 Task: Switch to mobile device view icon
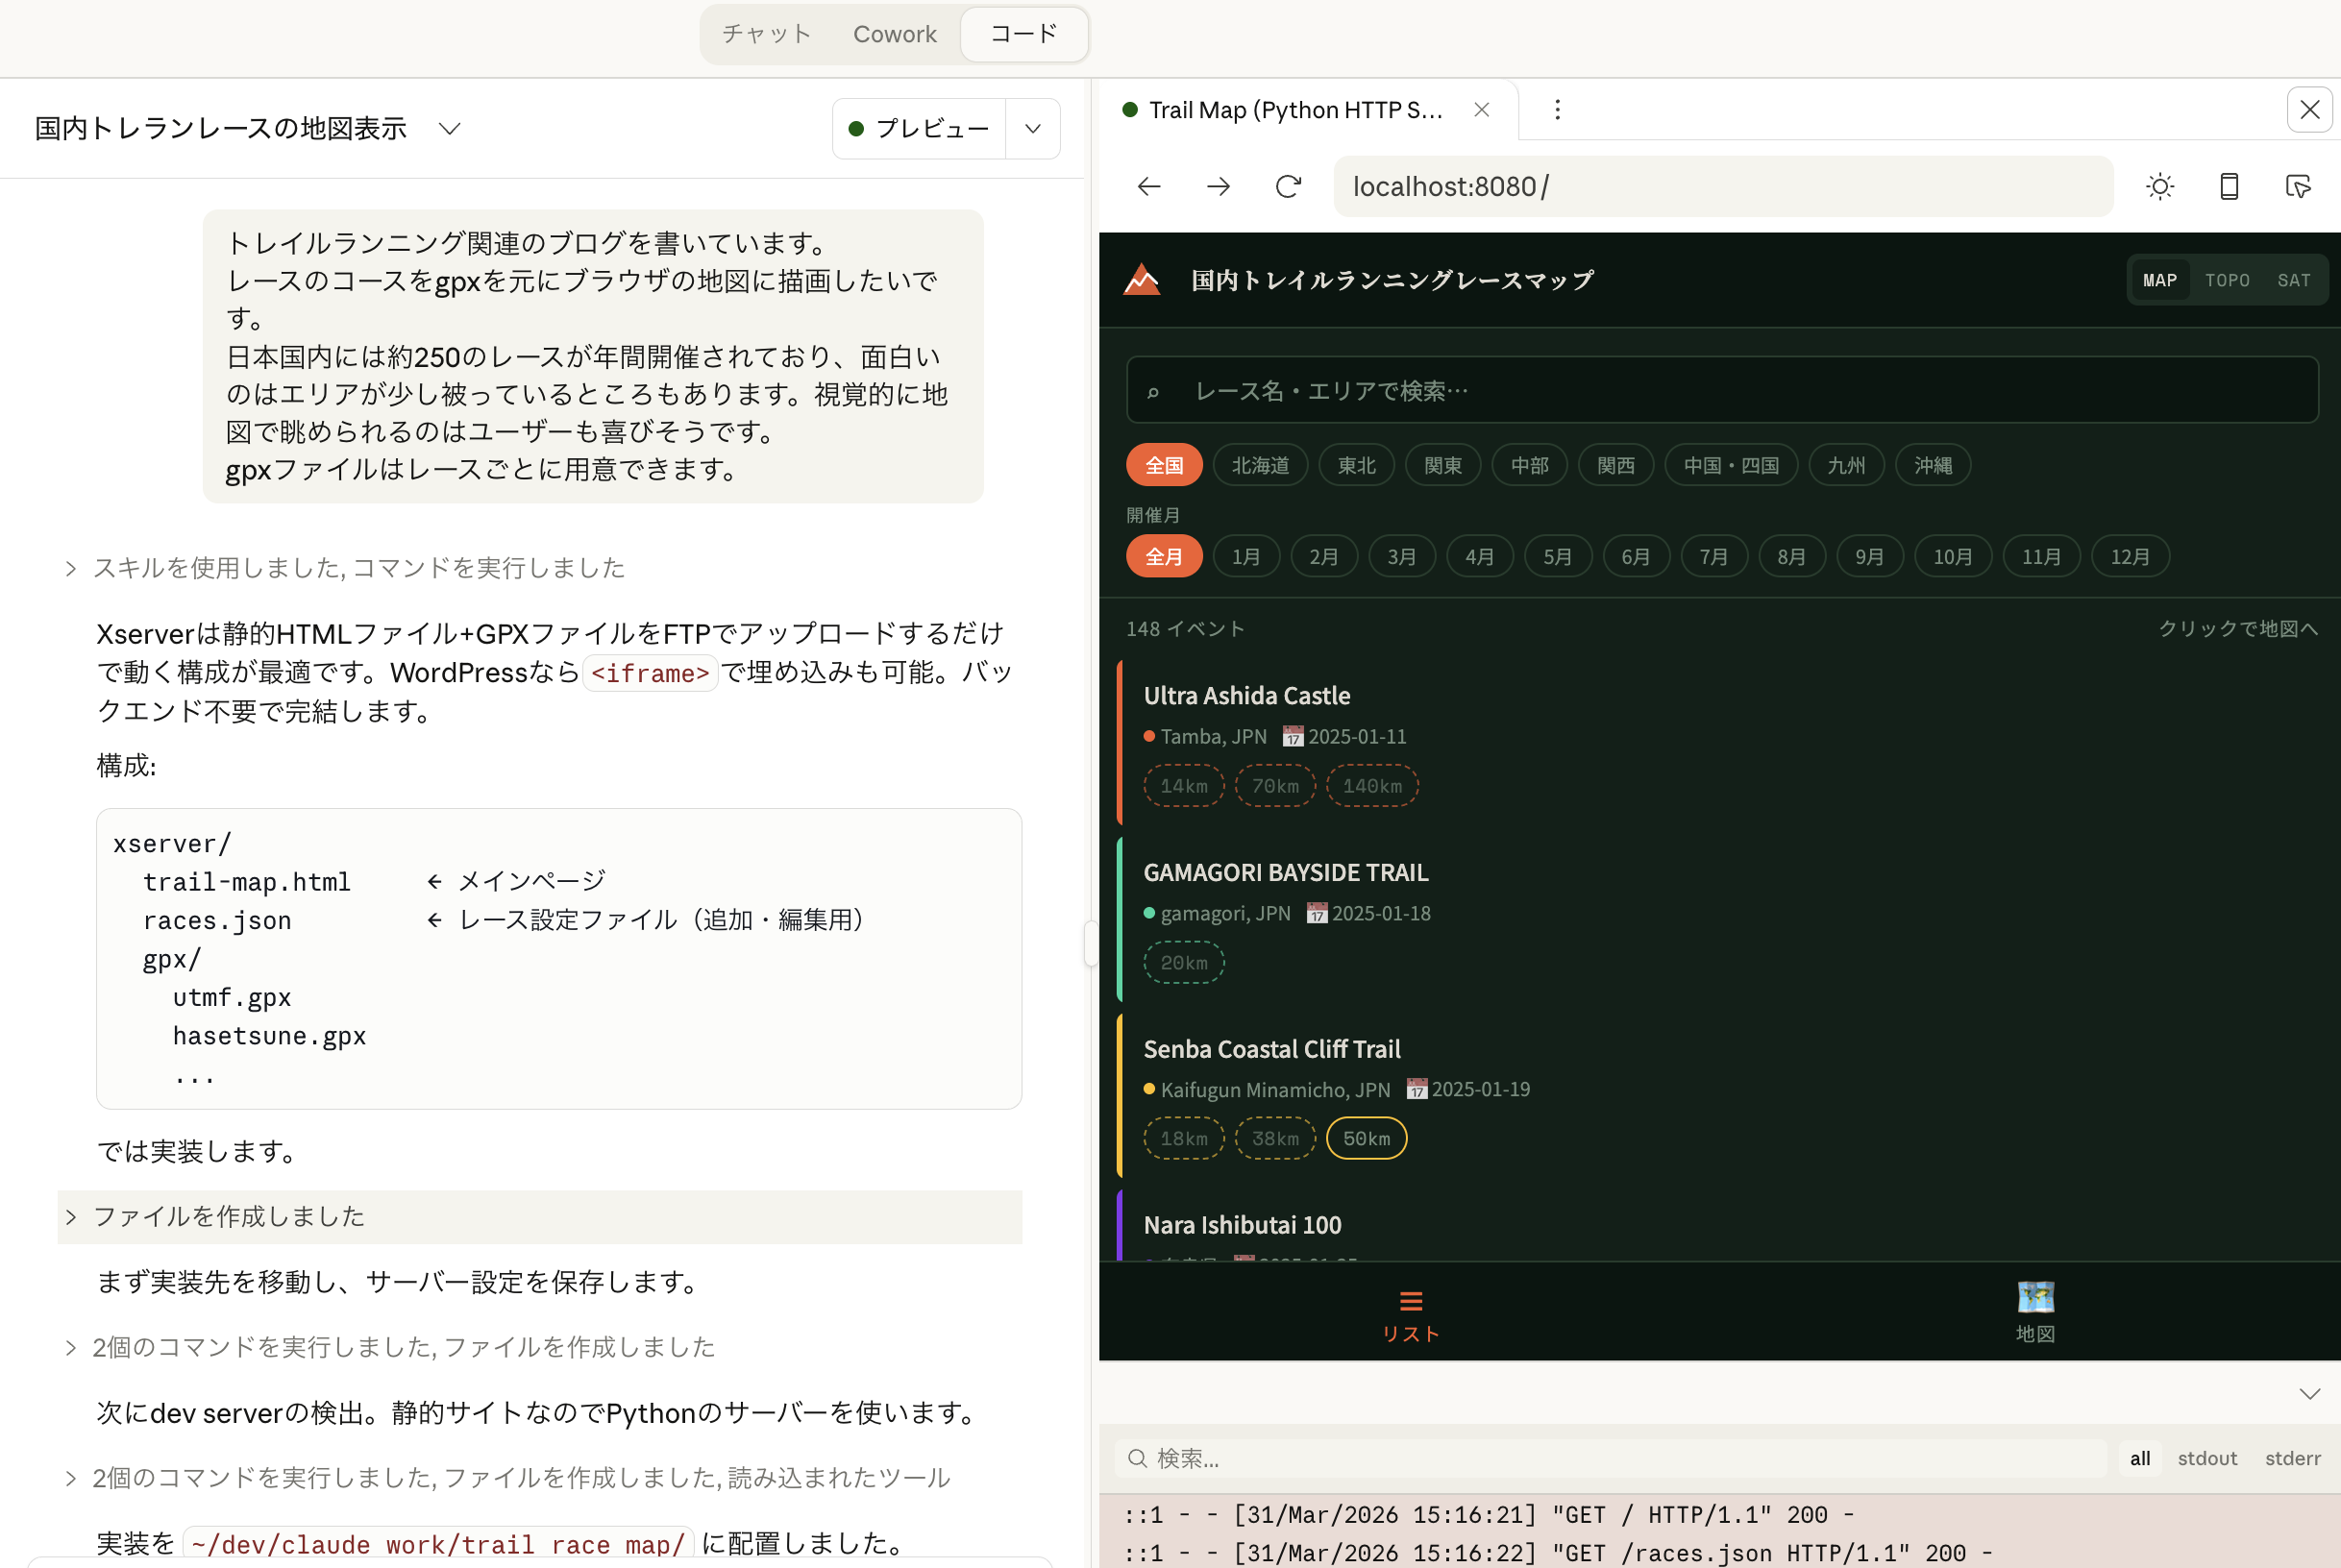point(2228,186)
